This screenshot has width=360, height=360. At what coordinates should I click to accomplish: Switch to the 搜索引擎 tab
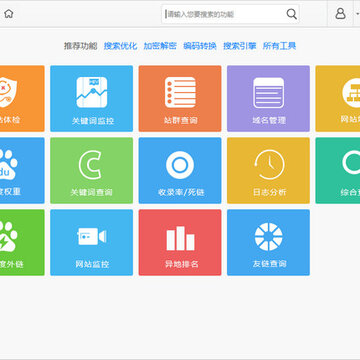[x=240, y=46]
